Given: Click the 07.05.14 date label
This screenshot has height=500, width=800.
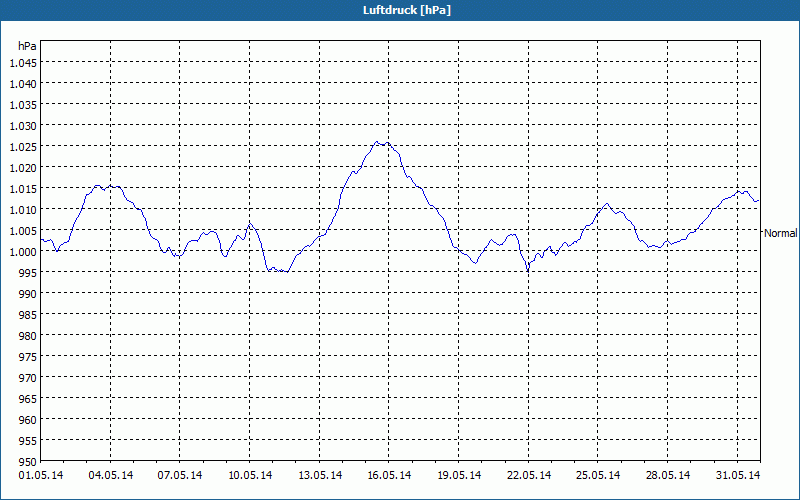Looking at the screenshot, I should point(180,475).
